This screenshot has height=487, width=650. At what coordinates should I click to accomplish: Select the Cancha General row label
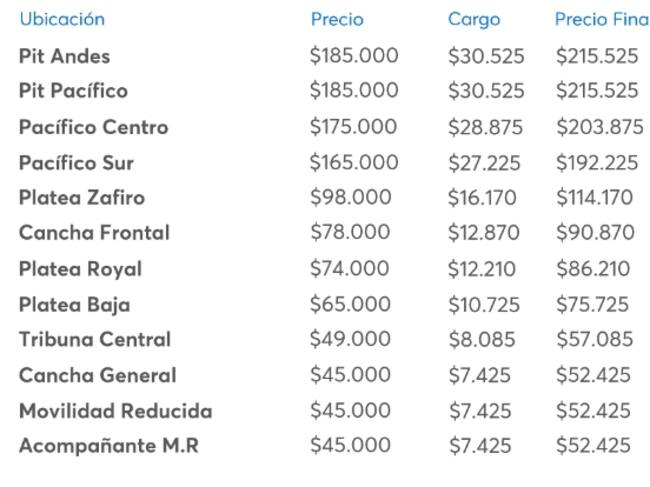coord(97,375)
